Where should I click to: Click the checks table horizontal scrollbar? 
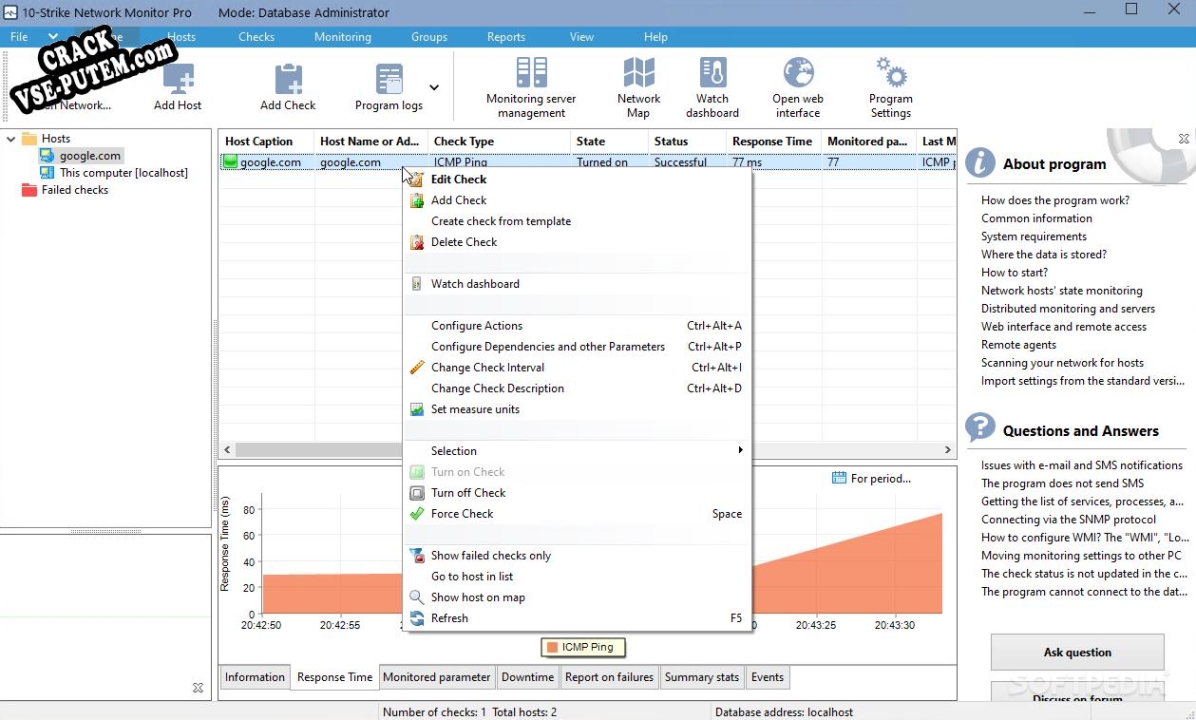pos(587,450)
